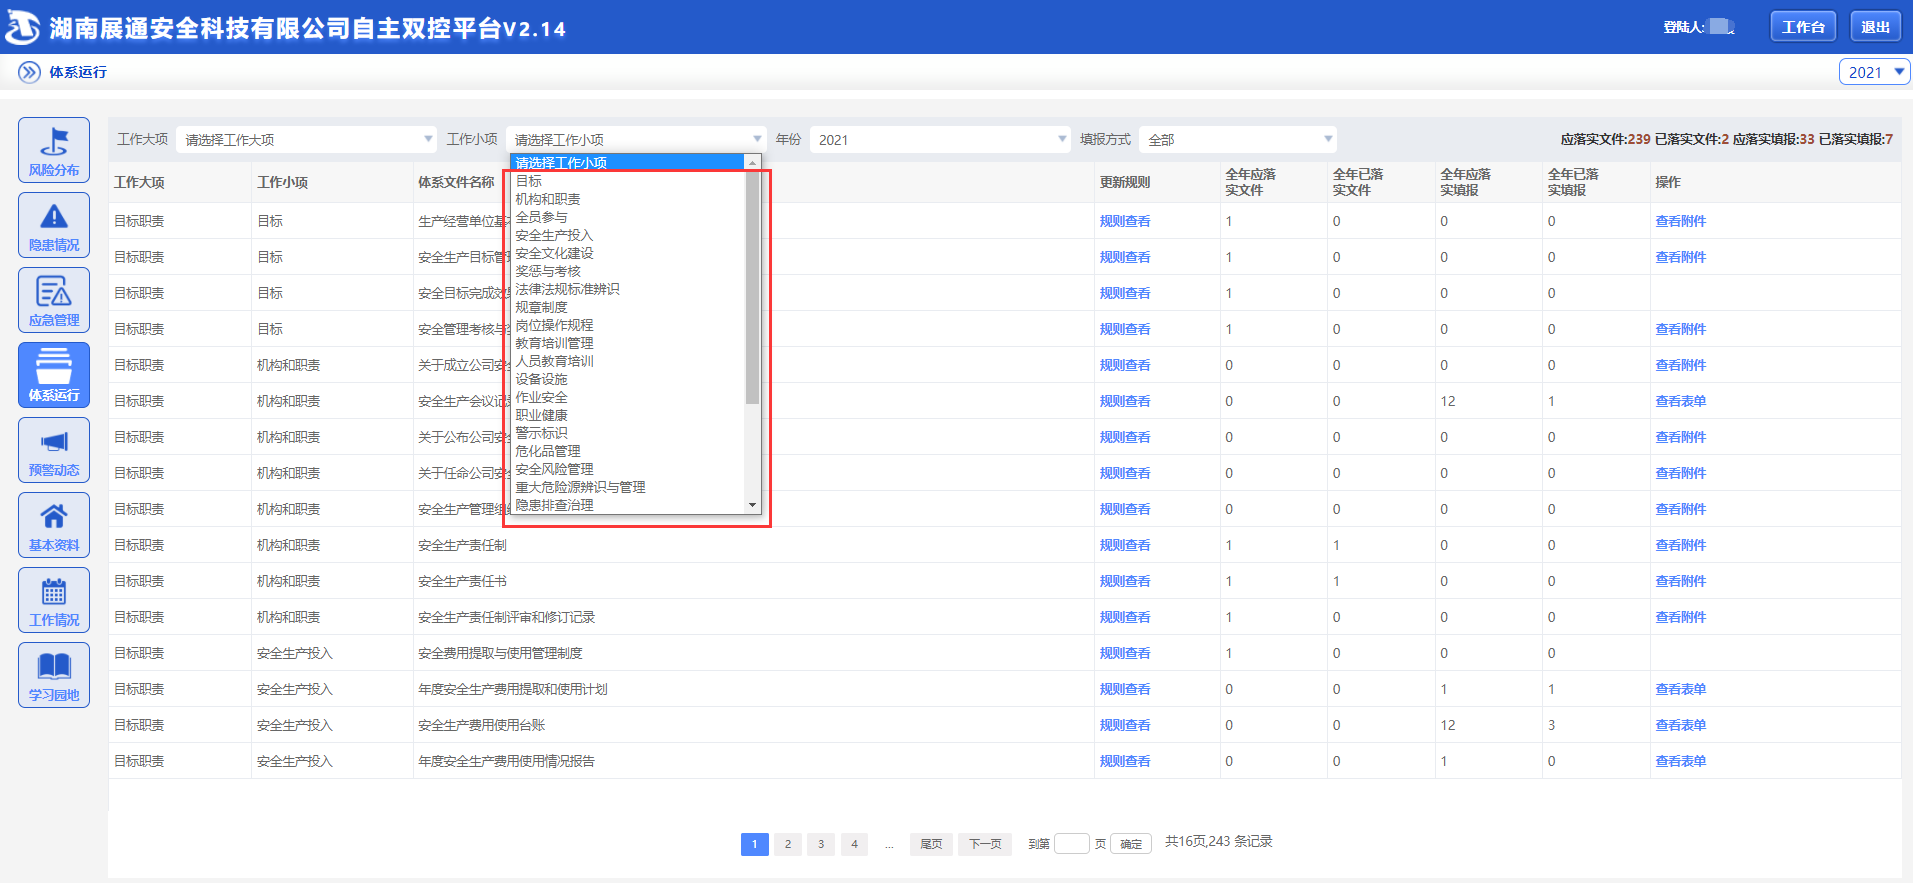Viewport: 1913px width, 883px height.
Task: Open the 应急管理 sidebar icon
Action: (54, 300)
